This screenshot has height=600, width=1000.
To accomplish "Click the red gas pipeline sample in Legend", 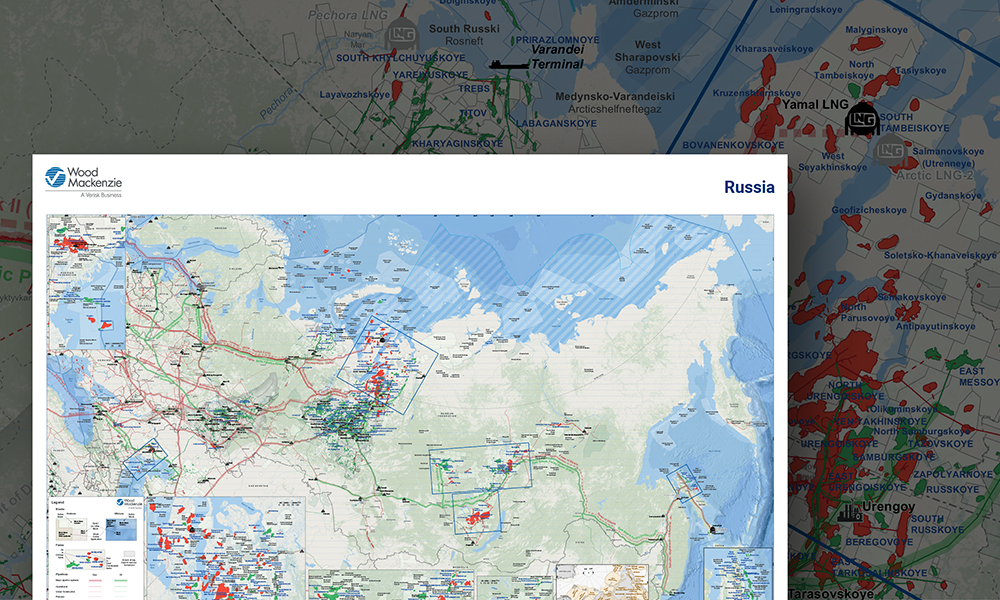I will click(97, 579).
